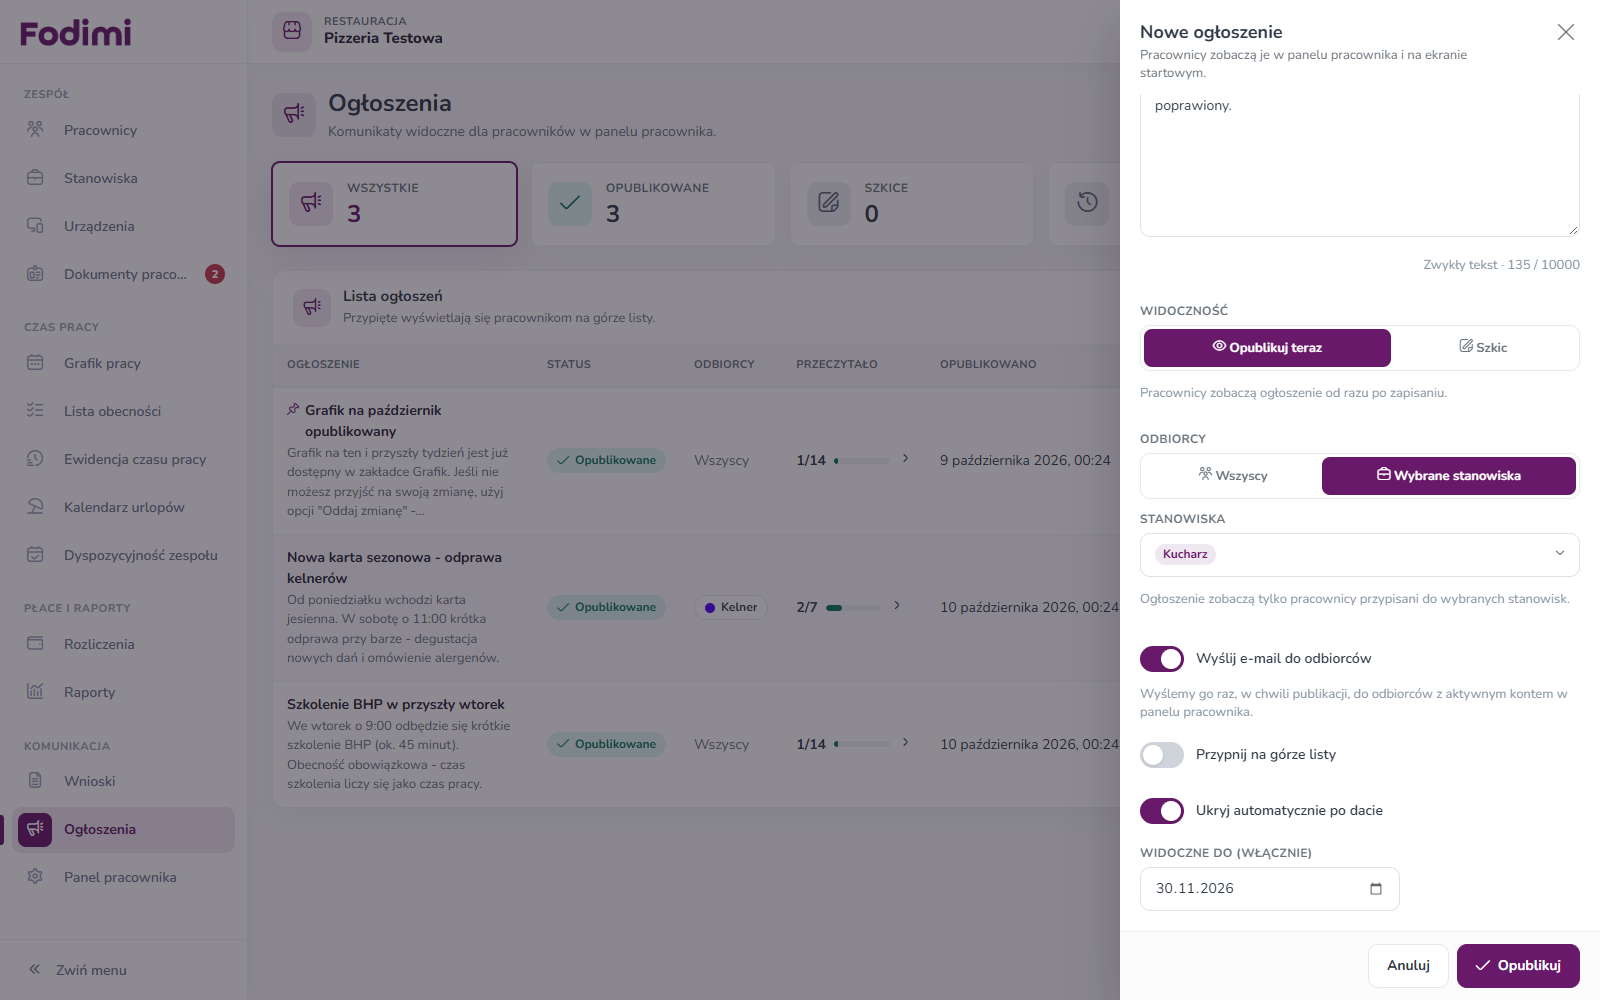
Task: Click the Opublikuj button
Action: (x=1518, y=966)
